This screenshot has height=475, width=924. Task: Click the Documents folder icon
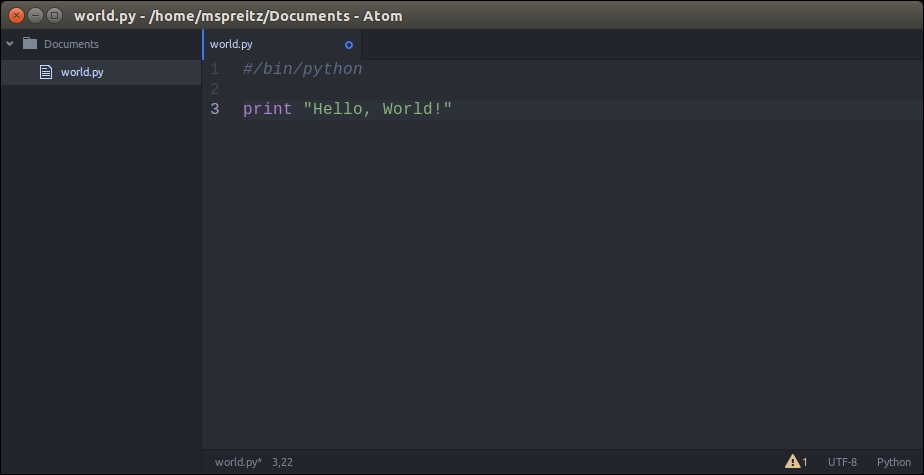point(29,44)
